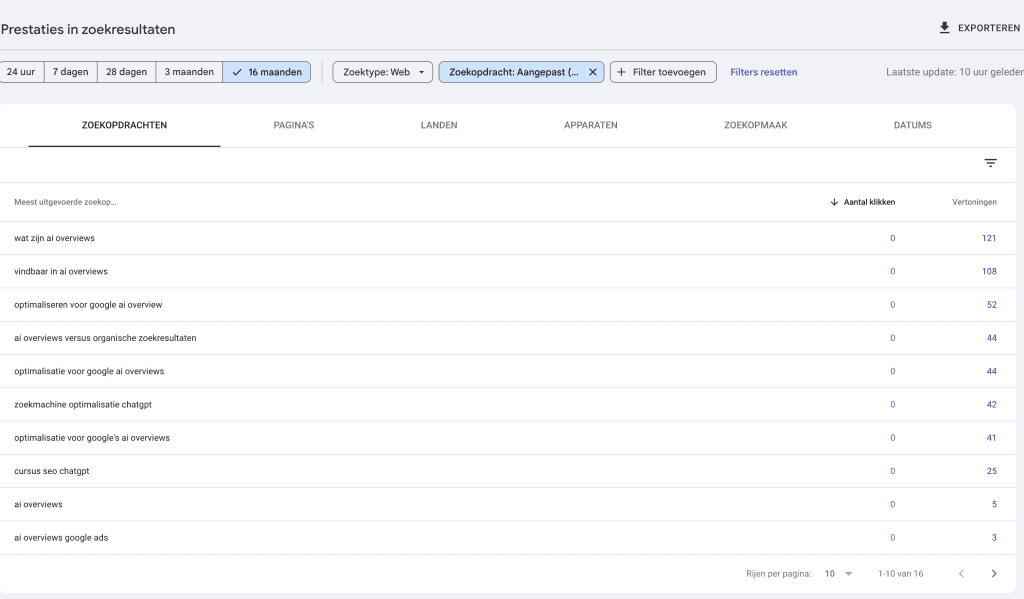Click query 'optimalisatie voor google's ai overviews'
Screen dimensions: 1024x599
pos(91,438)
